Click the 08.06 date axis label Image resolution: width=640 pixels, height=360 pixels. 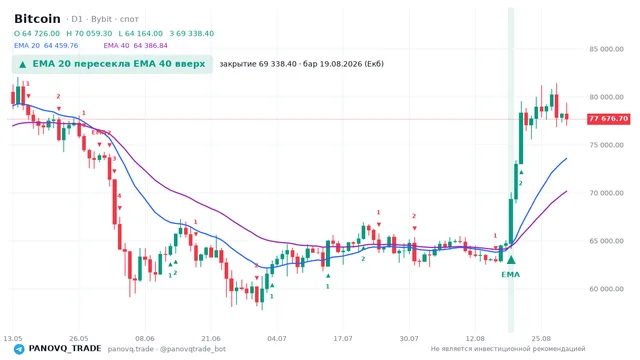[145, 338]
